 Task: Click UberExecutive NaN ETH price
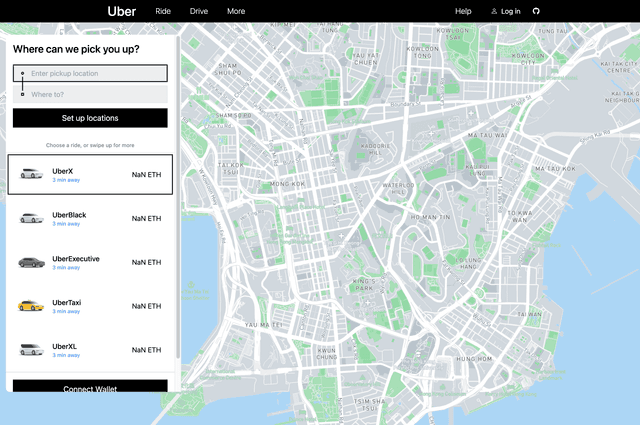coord(147,262)
